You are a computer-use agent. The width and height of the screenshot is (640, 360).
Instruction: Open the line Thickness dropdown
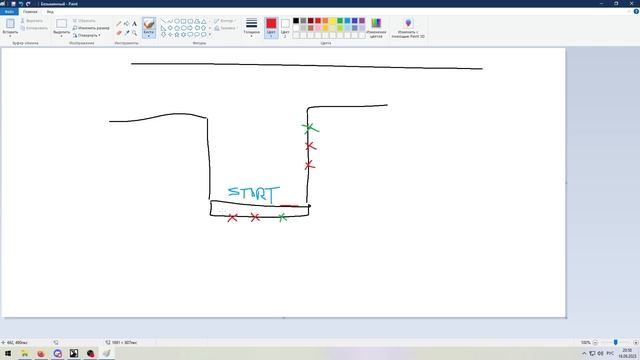[x=252, y=28]
